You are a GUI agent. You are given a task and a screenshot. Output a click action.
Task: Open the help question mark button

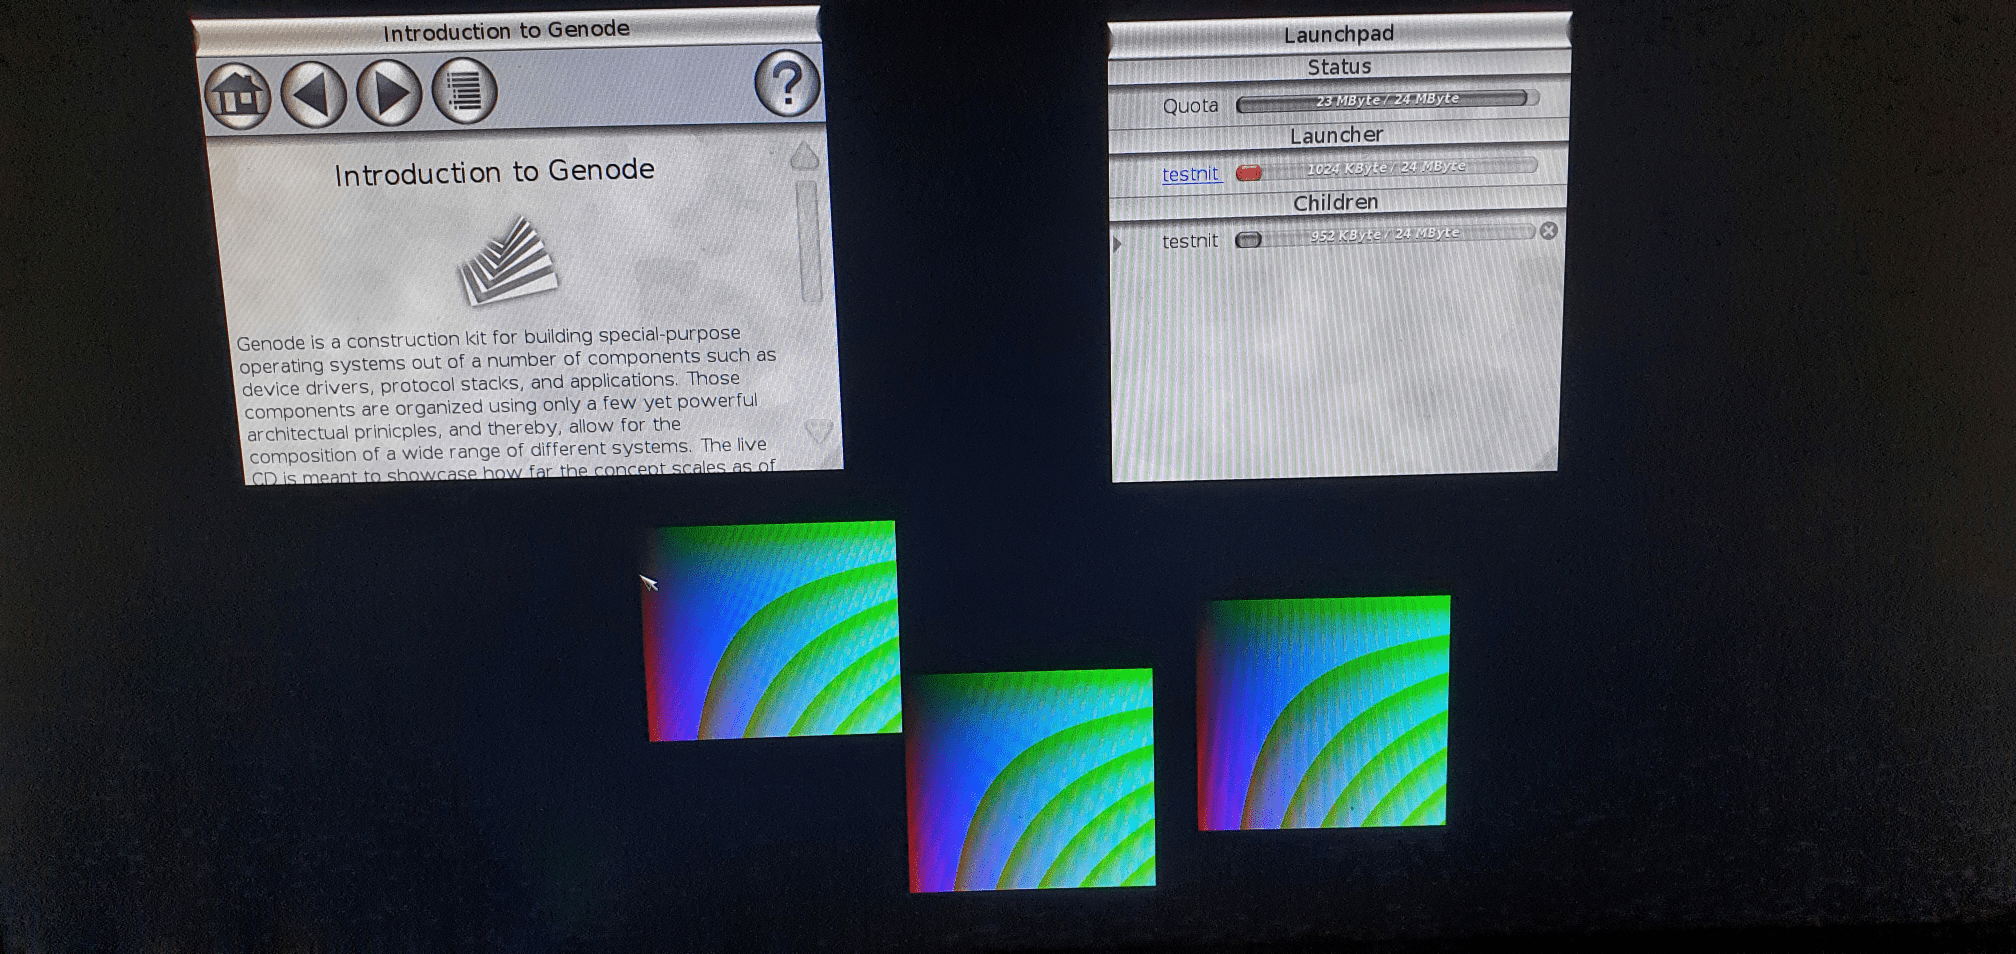(787, 84)
